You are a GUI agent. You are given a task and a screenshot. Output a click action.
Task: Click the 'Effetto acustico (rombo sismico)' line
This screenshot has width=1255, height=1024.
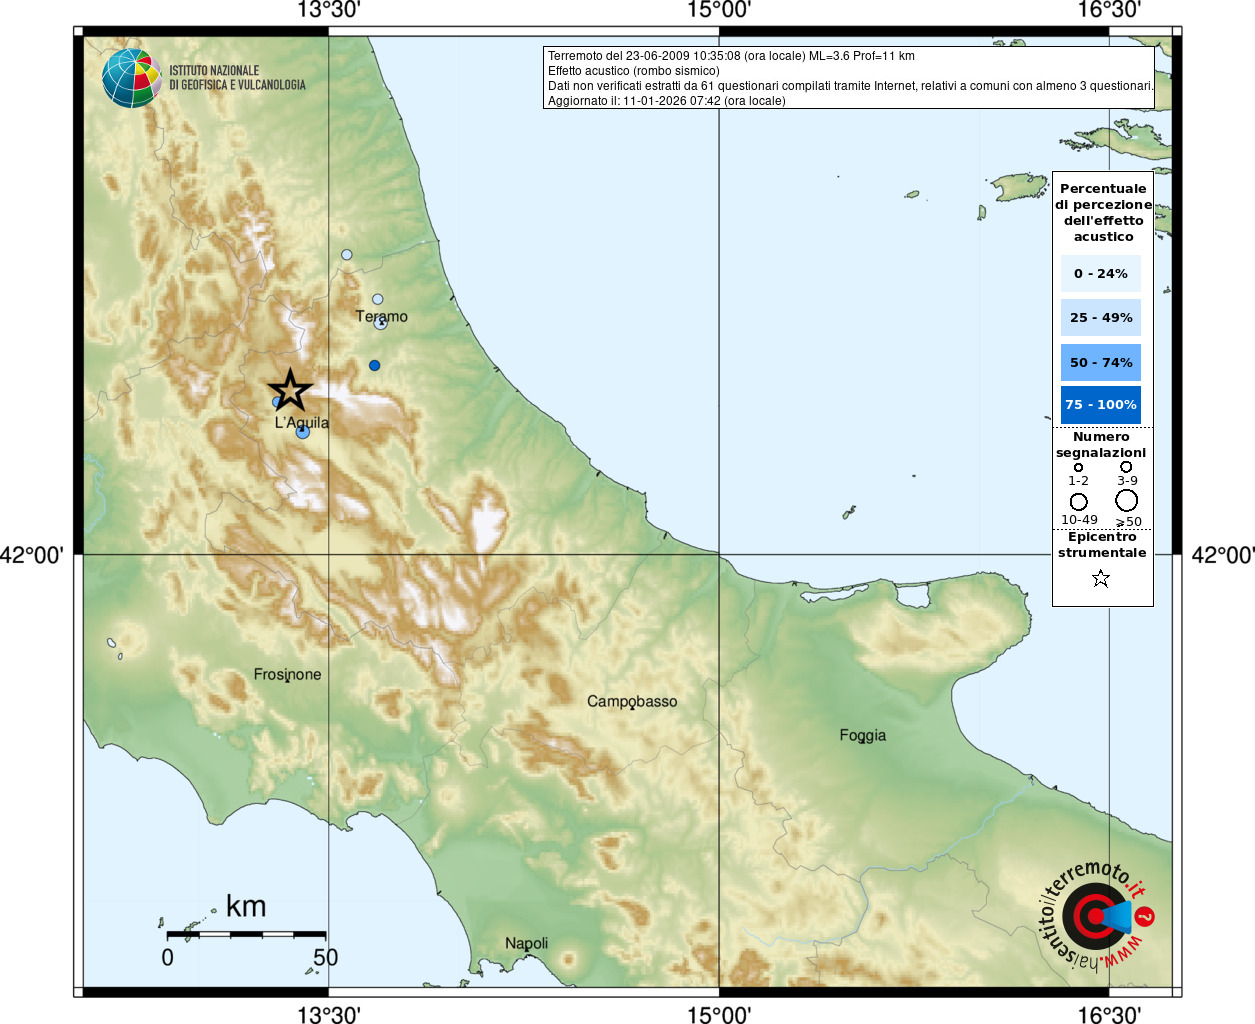633,71
